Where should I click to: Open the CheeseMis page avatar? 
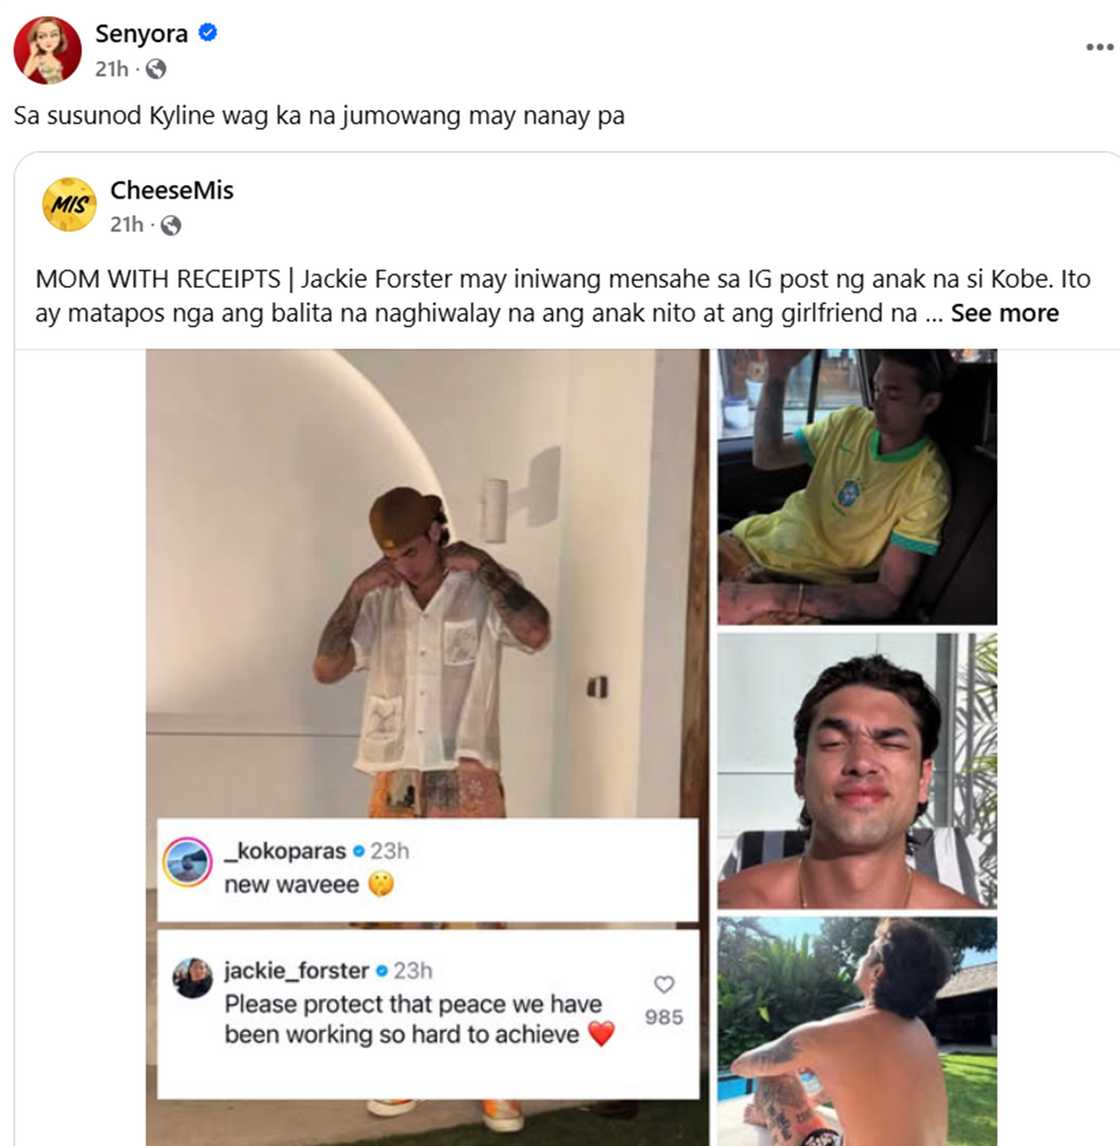(69, 205)
